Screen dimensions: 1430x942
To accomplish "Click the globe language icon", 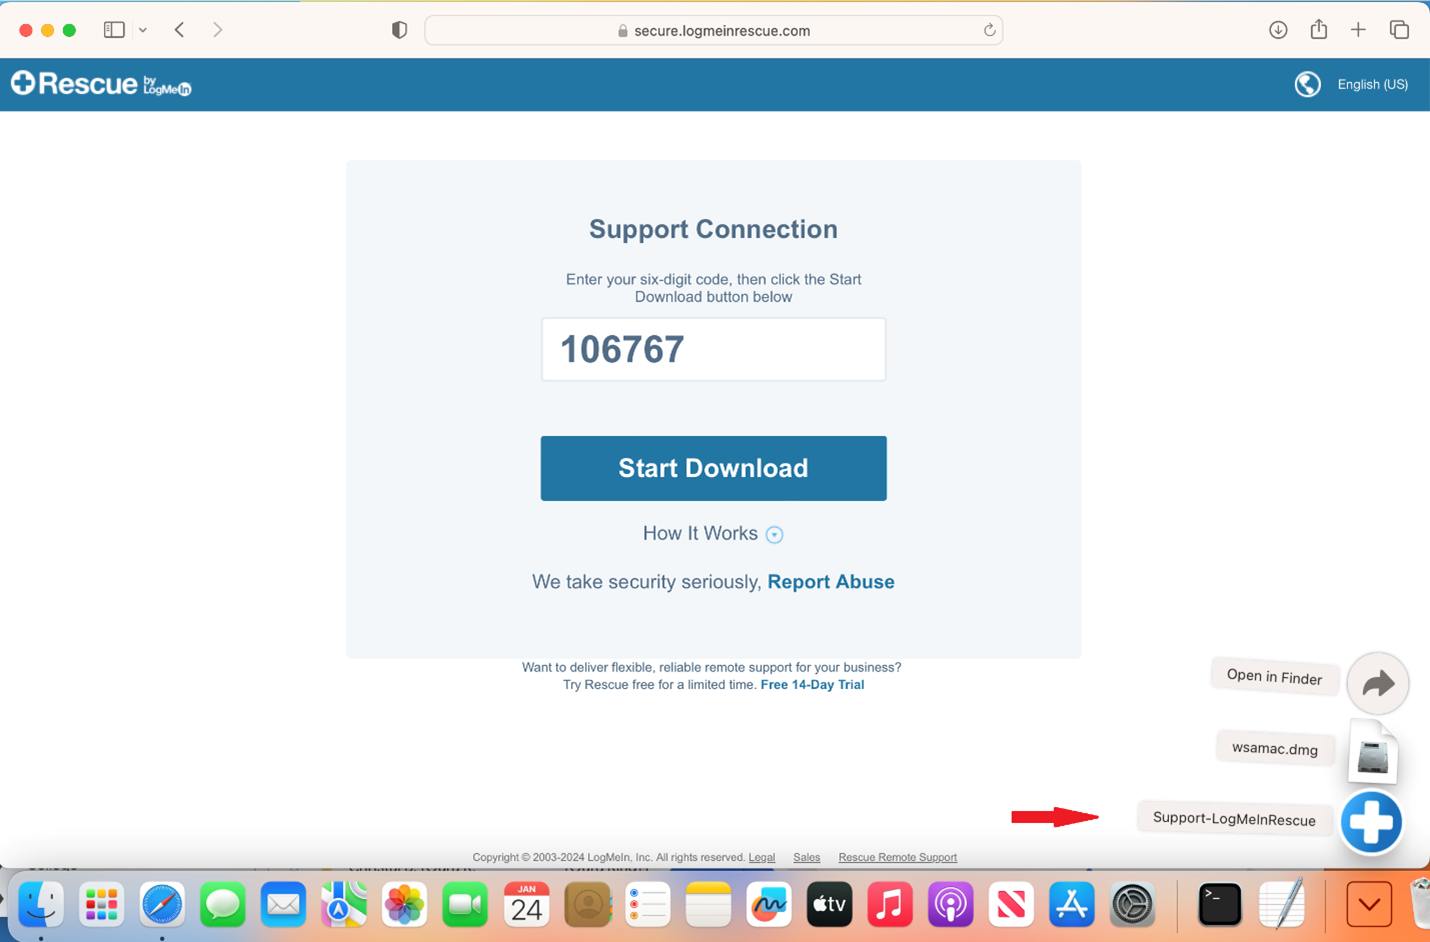I will coord(1307,85).
